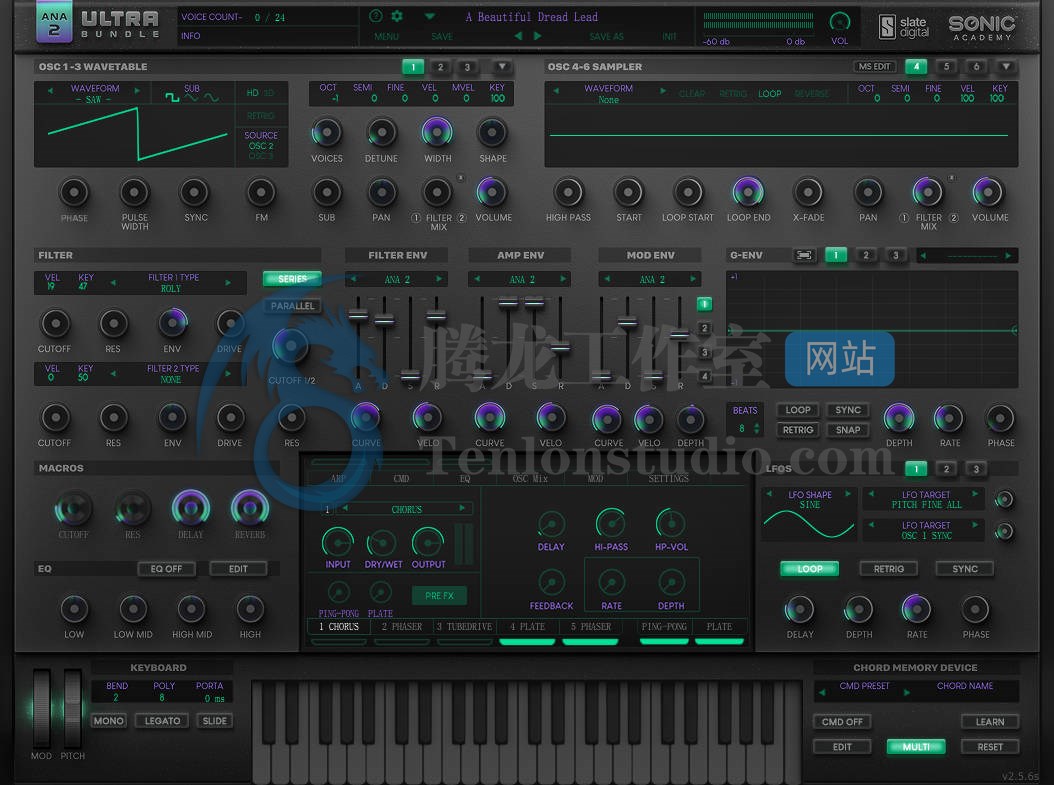Expand the OSC 4-6 Sampler dropdown arrow
Viewport: 1054px width, 785px height.
point(1006,67)
